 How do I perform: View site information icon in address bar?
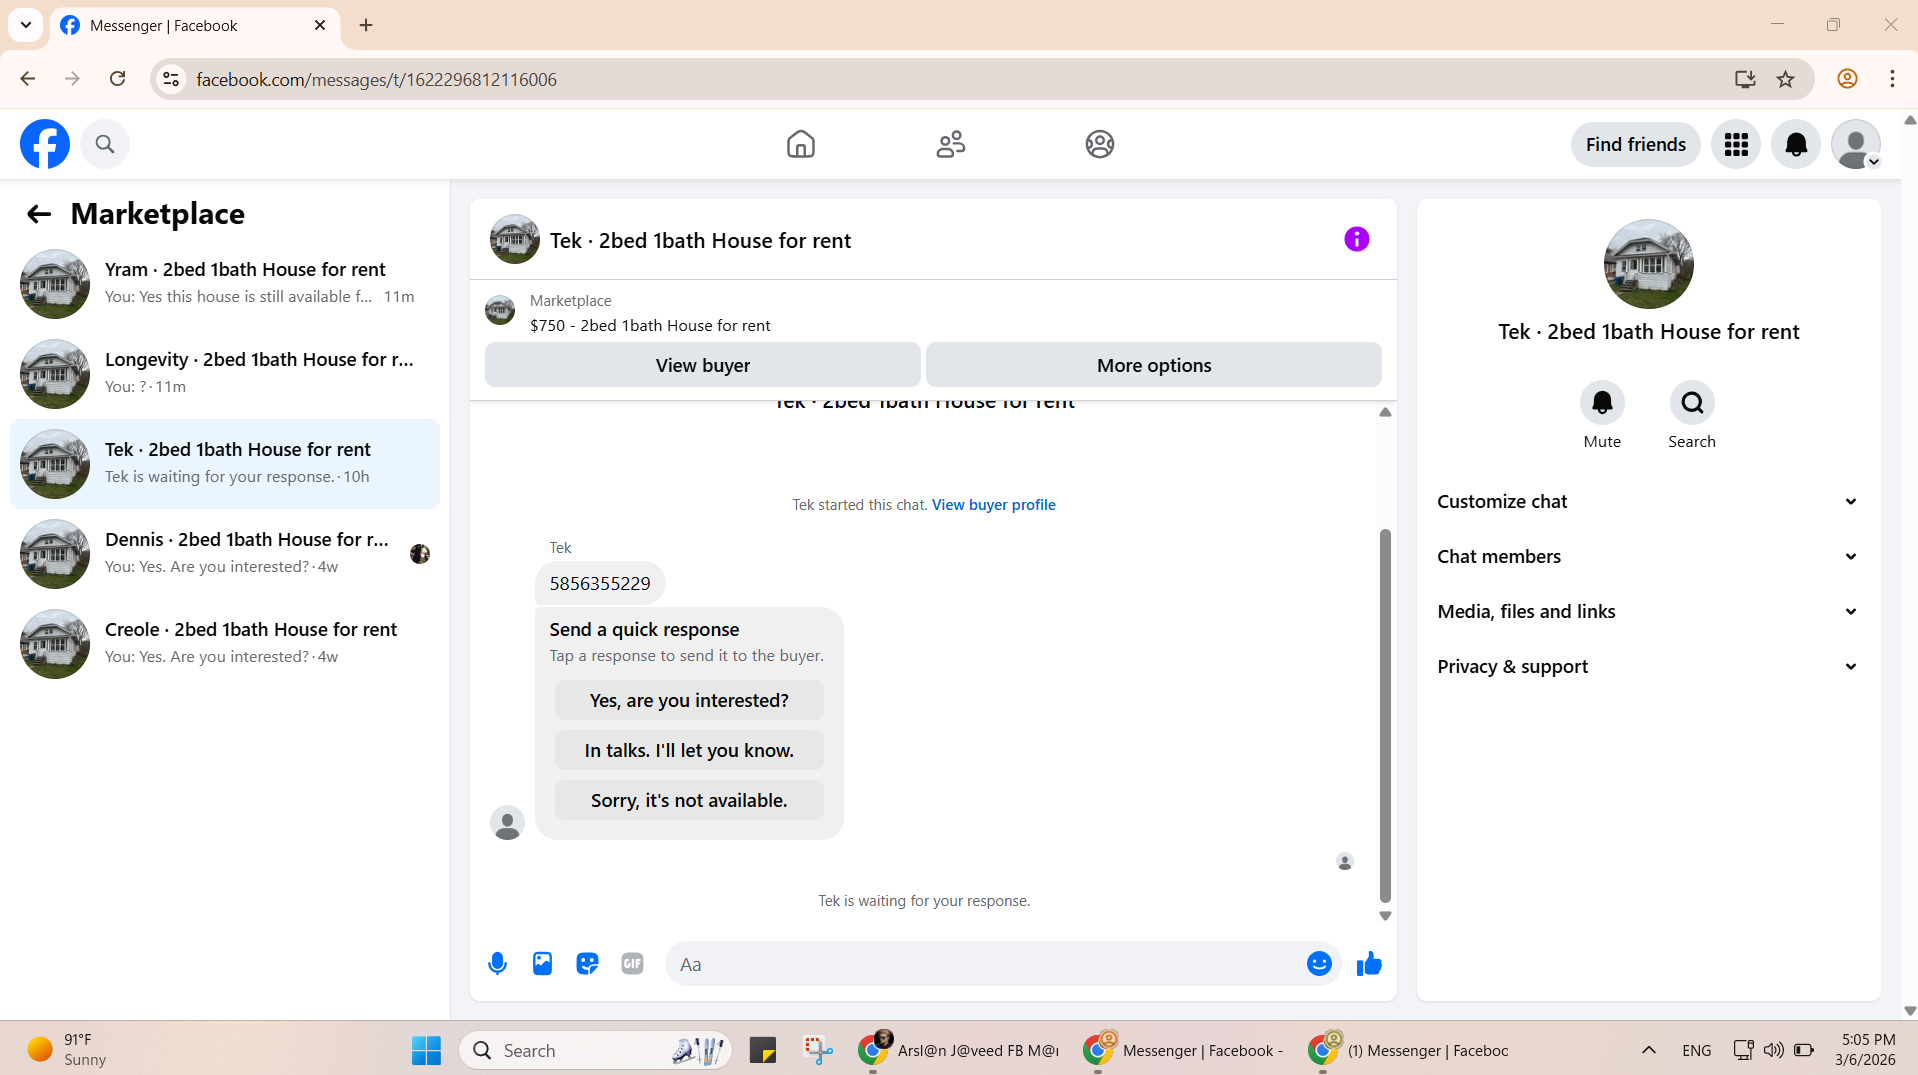pyautogui.click(x=171, y=79)
